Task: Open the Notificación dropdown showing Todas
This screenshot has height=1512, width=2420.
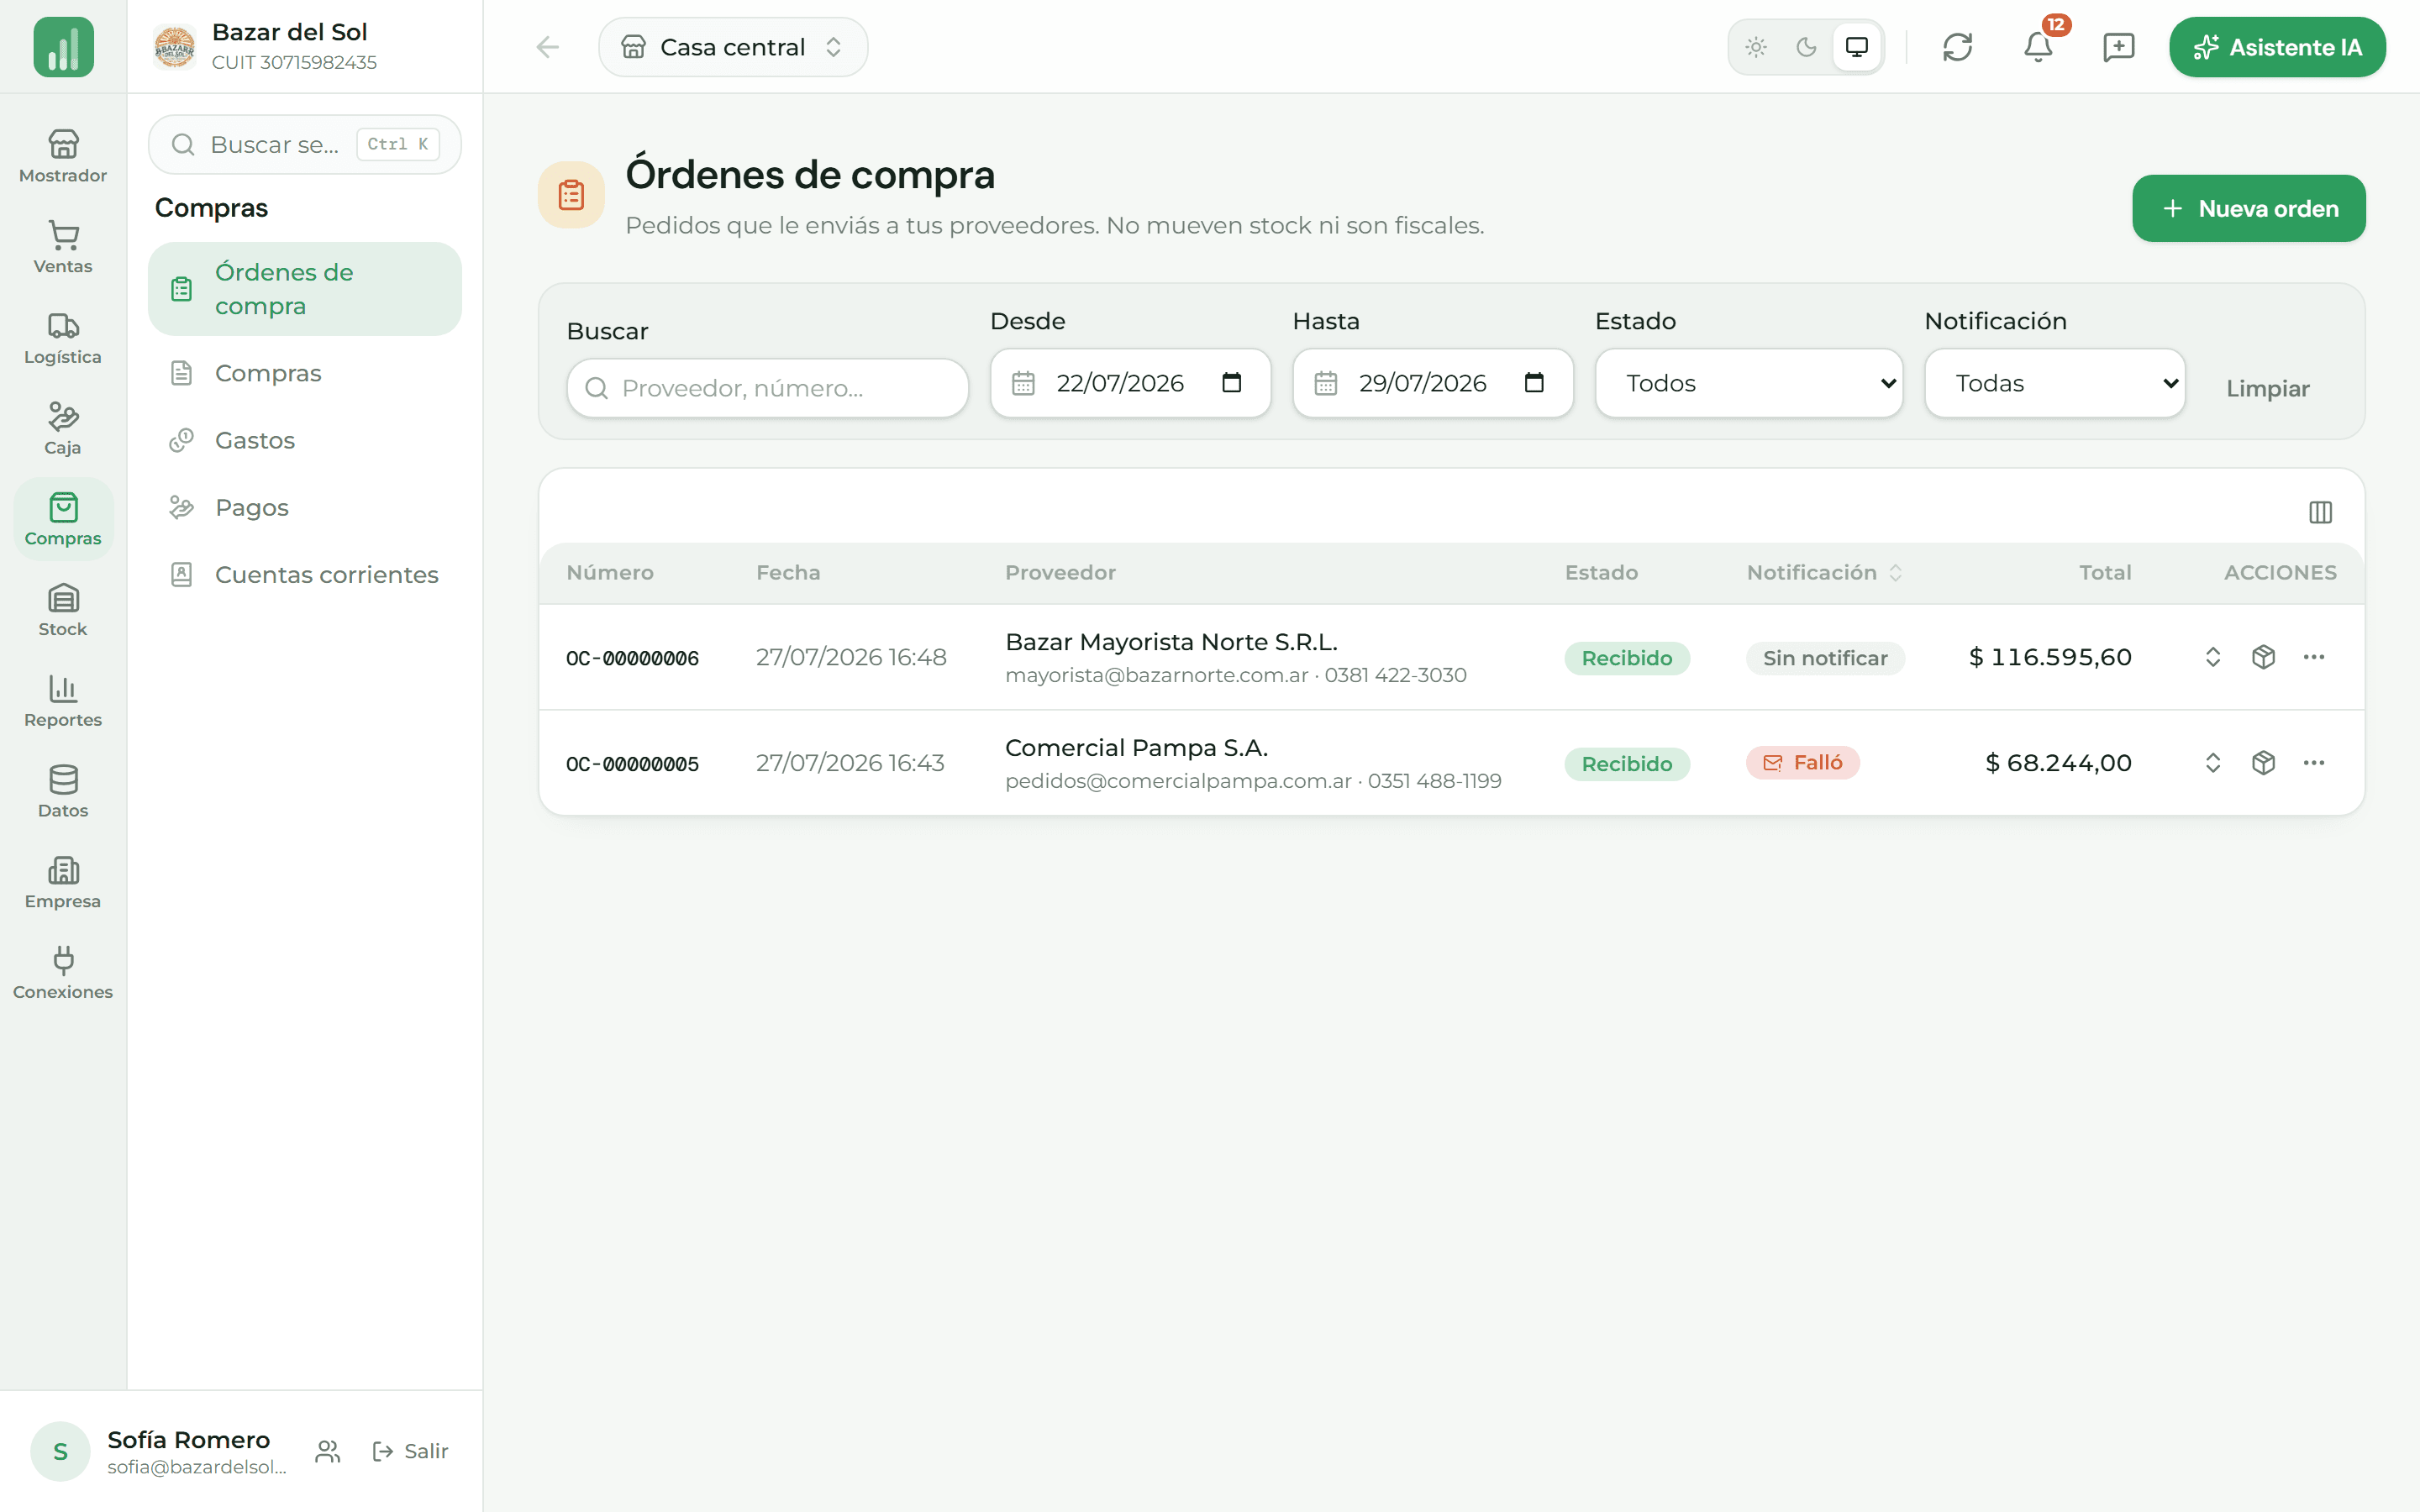Action: (x=2054, y=383)
